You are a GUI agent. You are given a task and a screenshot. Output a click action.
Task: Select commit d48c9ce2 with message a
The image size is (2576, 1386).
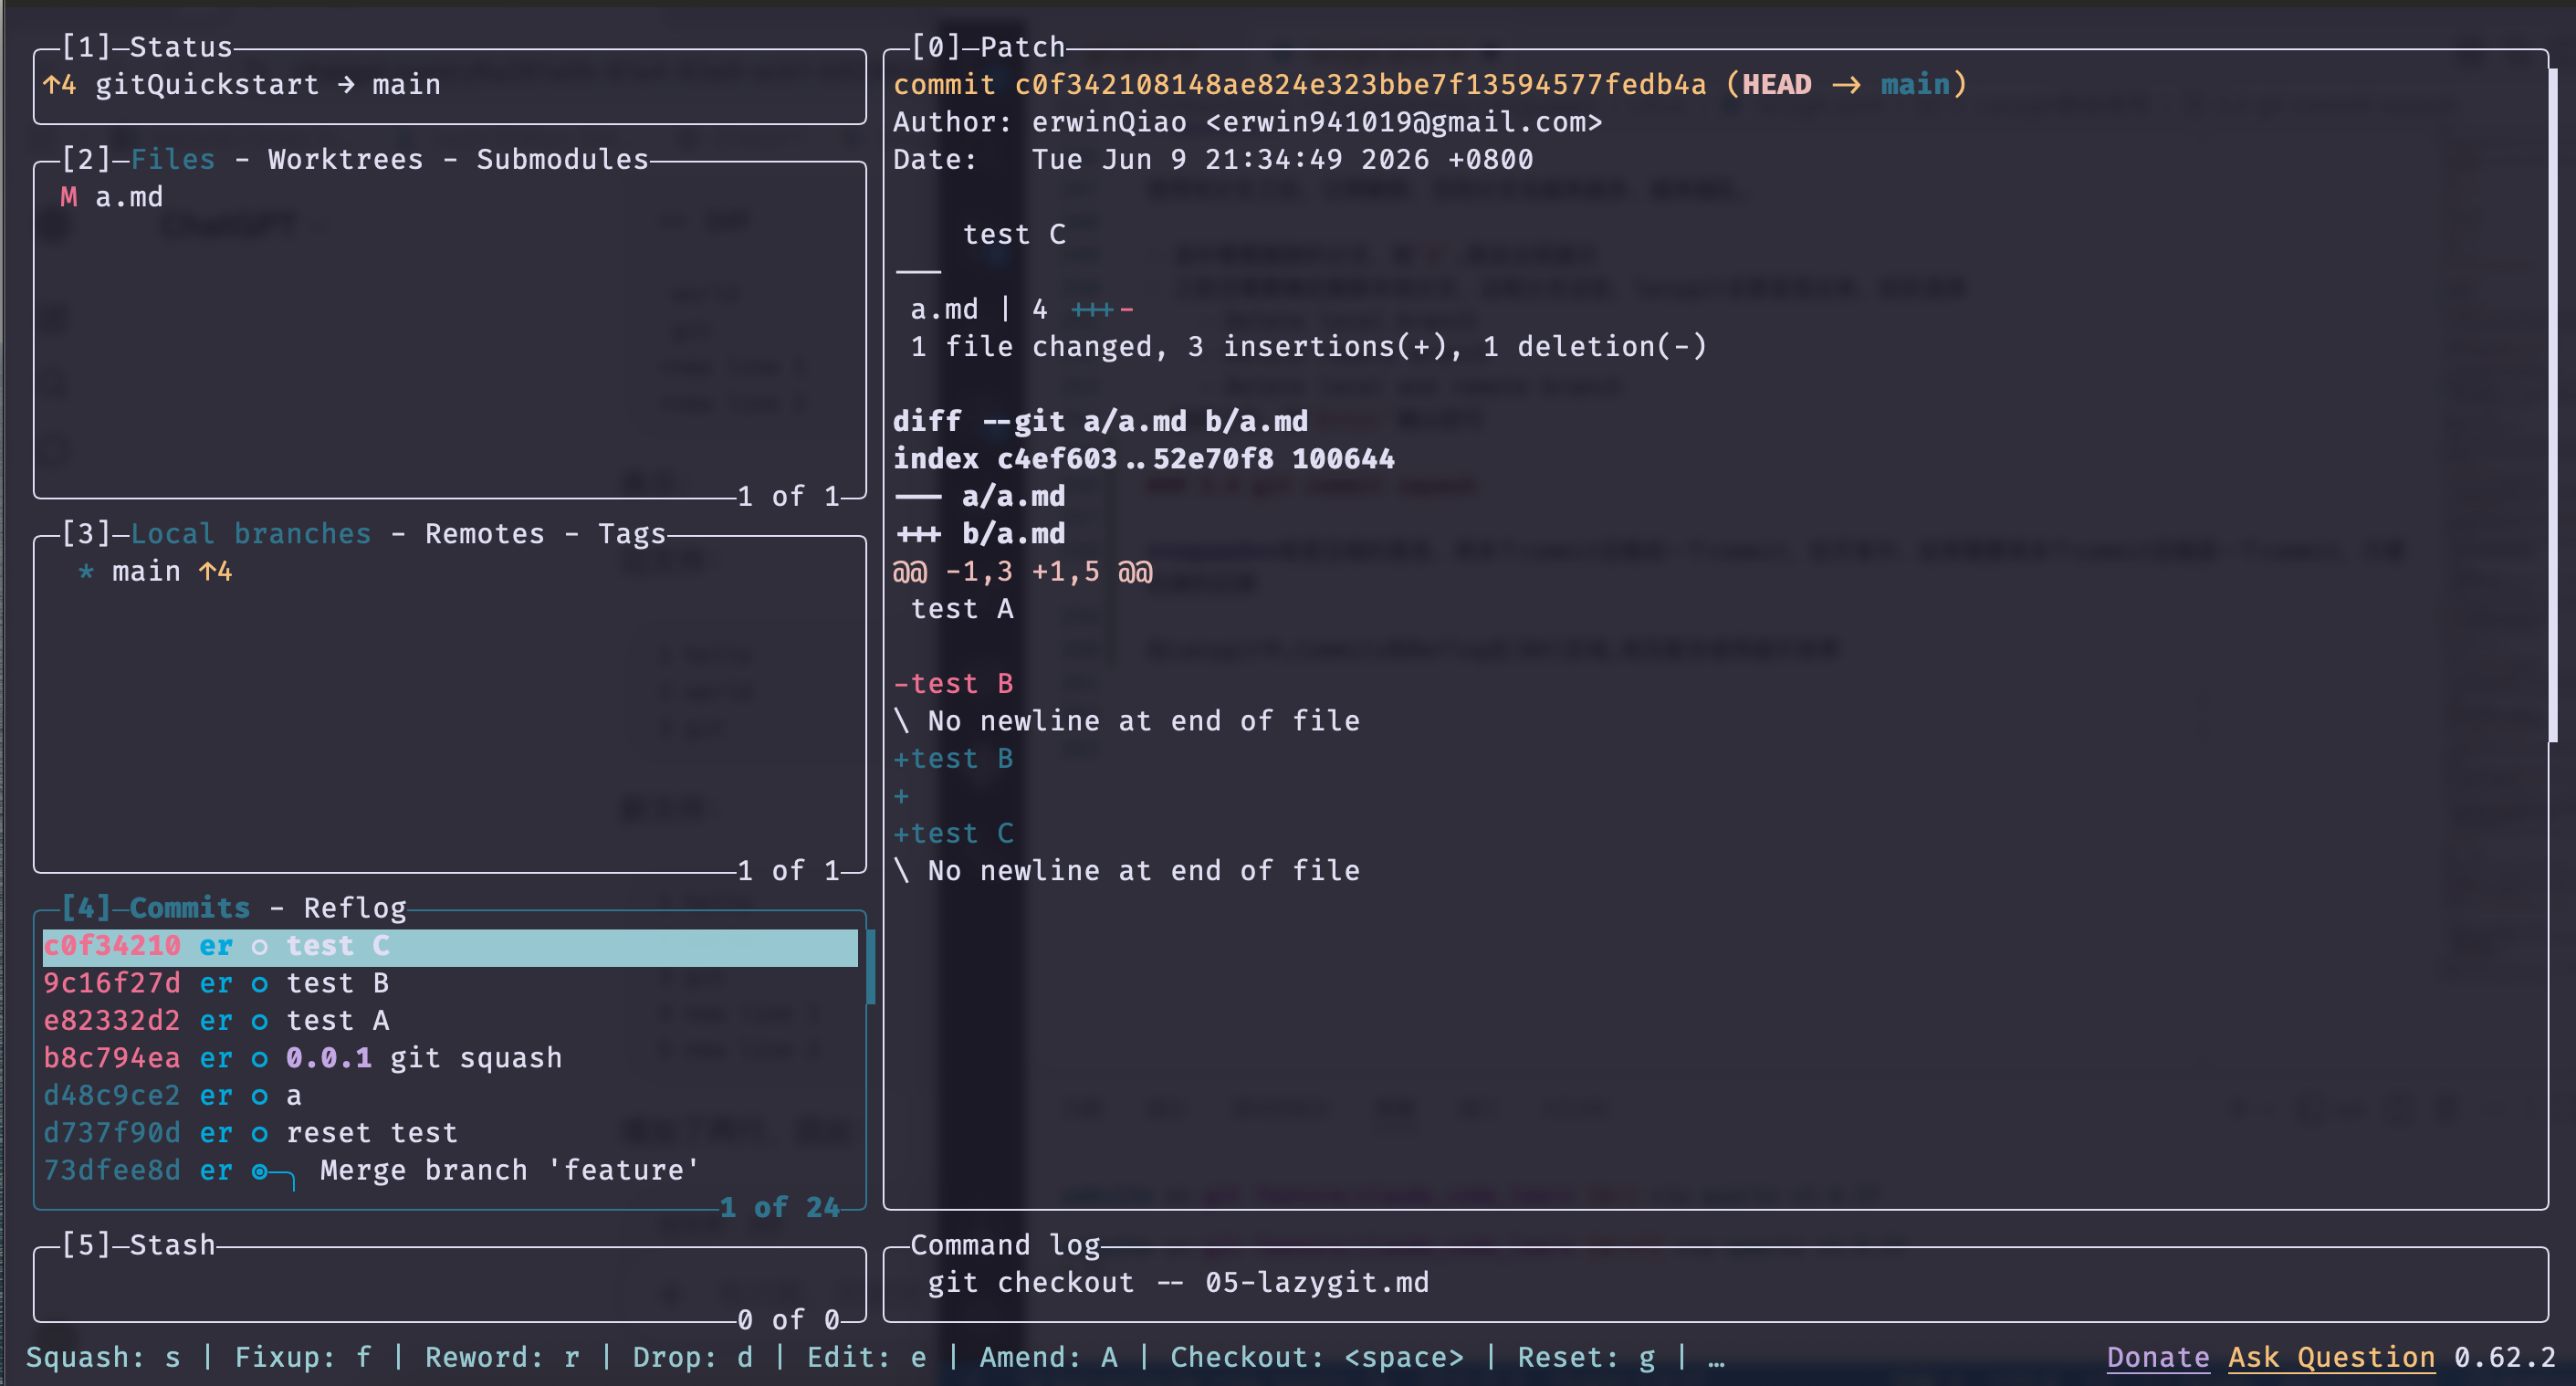click(x=450, y=1095)
